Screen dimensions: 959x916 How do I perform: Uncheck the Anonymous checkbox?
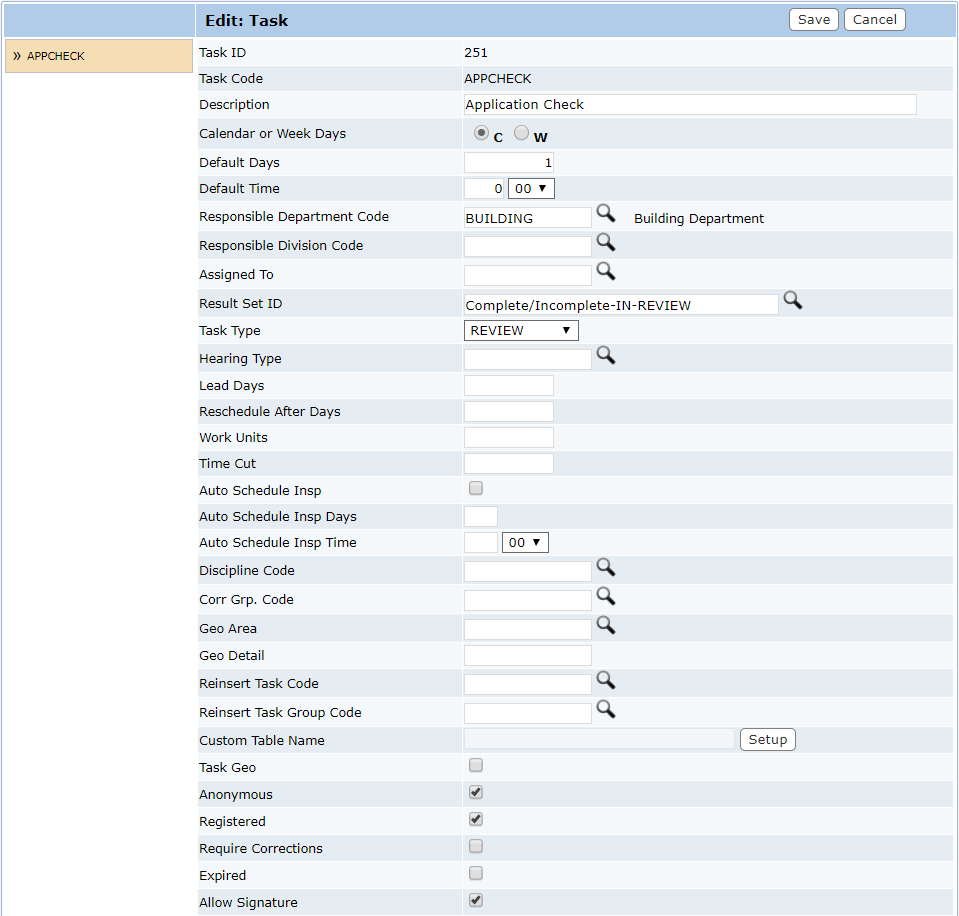click(476, 793)
